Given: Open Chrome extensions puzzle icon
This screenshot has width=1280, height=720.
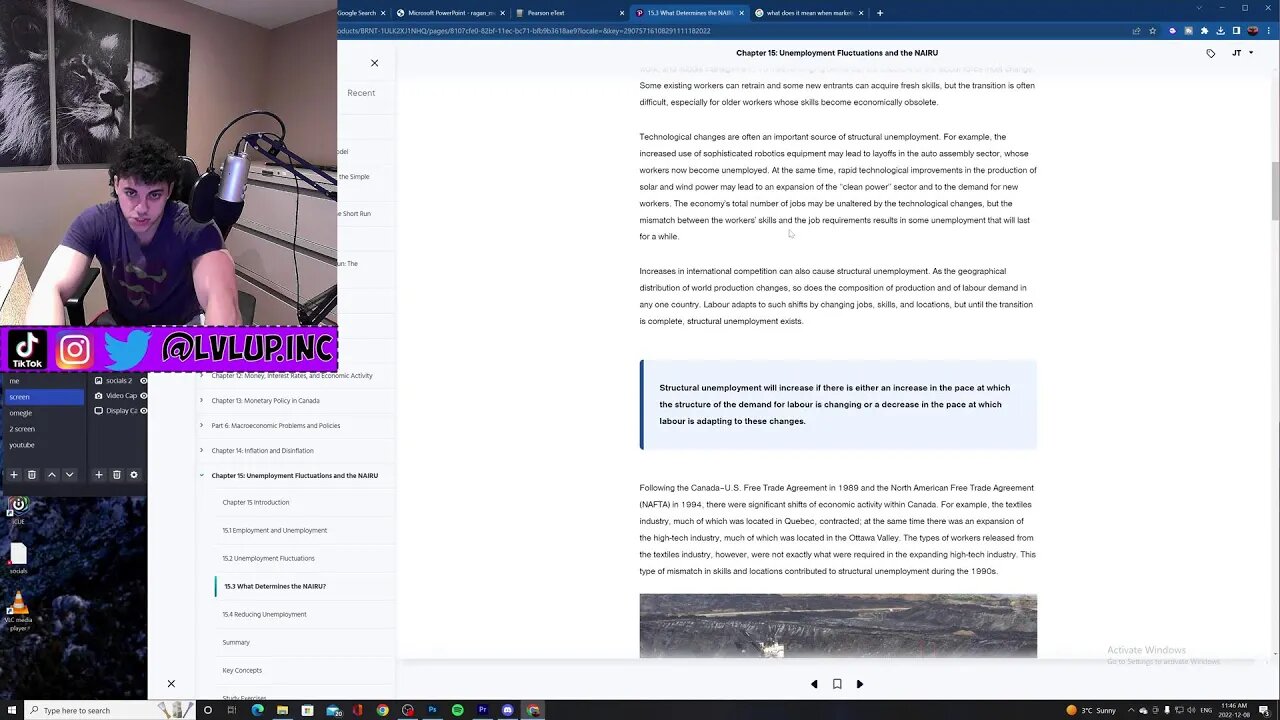Looking at the screenshot, I should (x=1204, y=31).
